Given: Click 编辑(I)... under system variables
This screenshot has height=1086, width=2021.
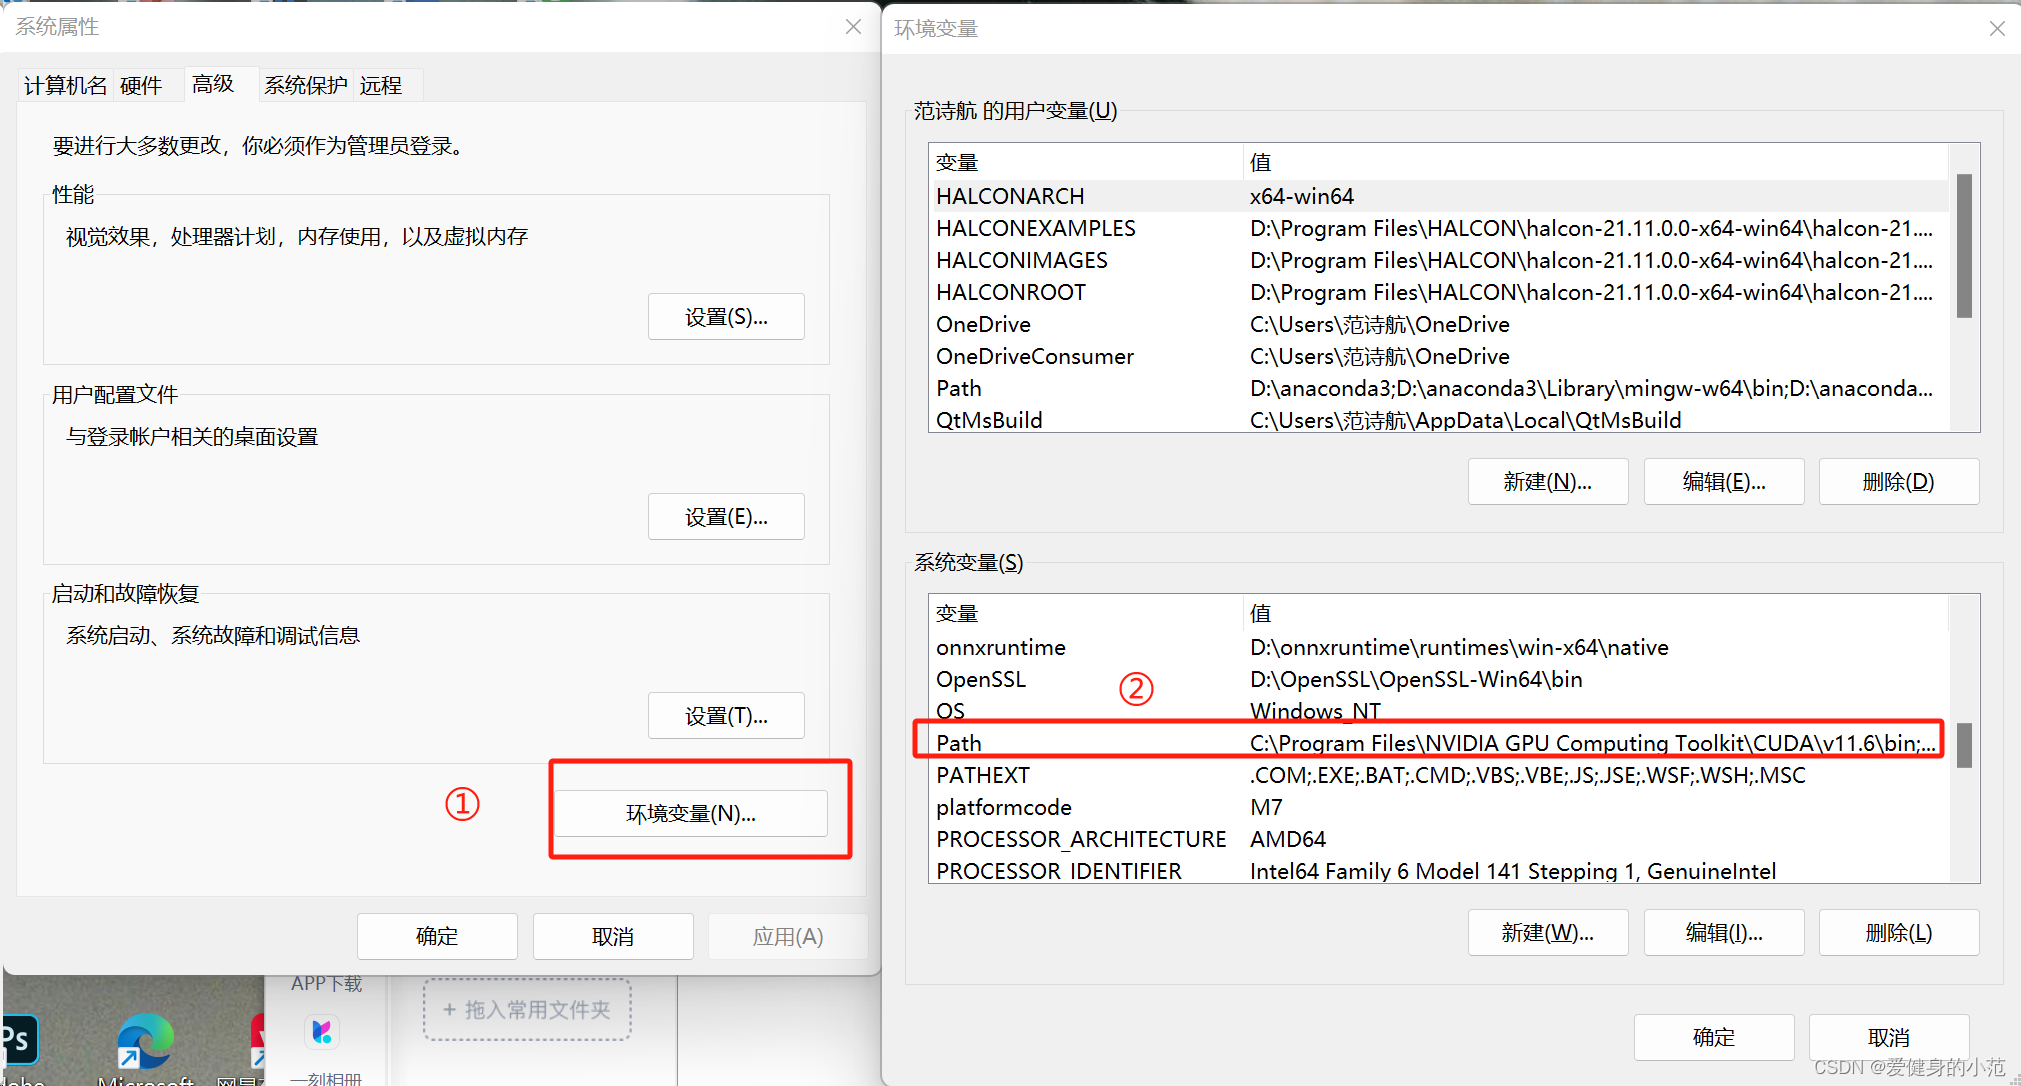Looking at the screenshot, I should [1723, 933].
